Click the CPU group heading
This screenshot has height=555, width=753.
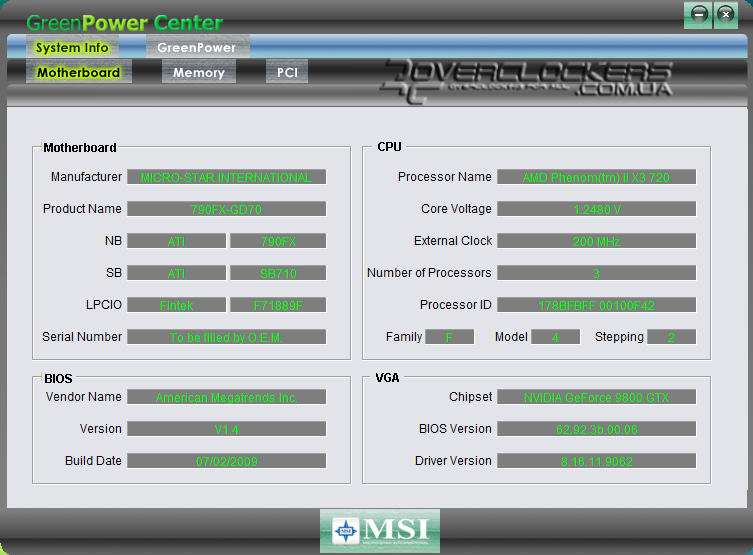pos(389,146)
